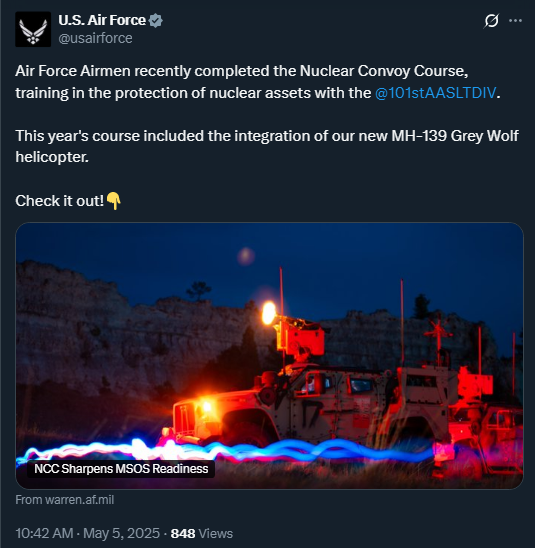Open the @101stAASLTDIV mention
This screenshot has width=535, height=548.
click(435, 93)
